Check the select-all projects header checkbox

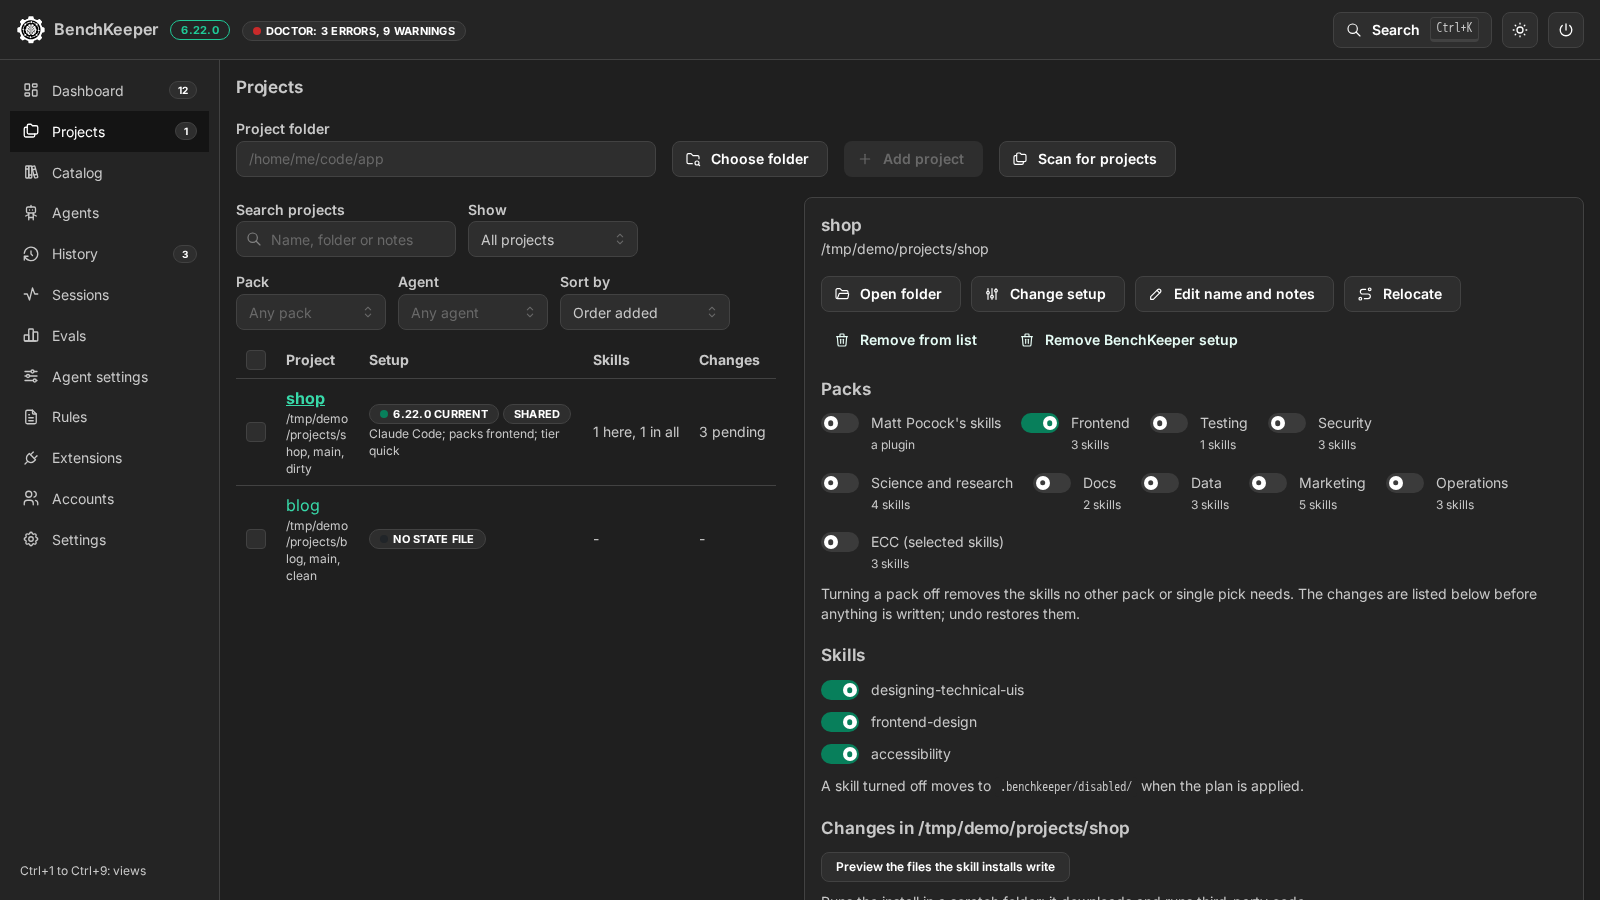(x=256, y=360)
